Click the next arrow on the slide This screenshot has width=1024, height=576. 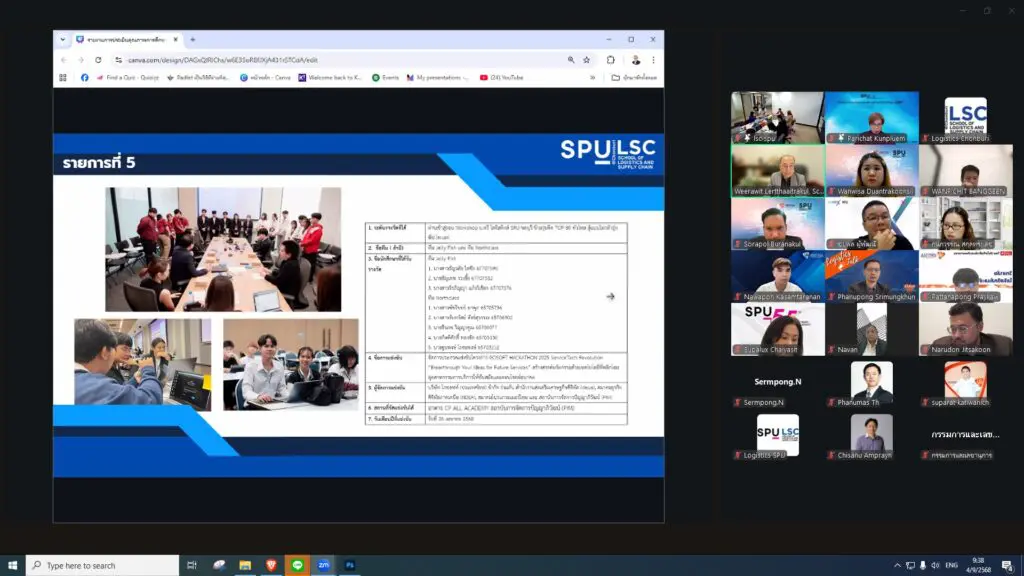[610, 296]
